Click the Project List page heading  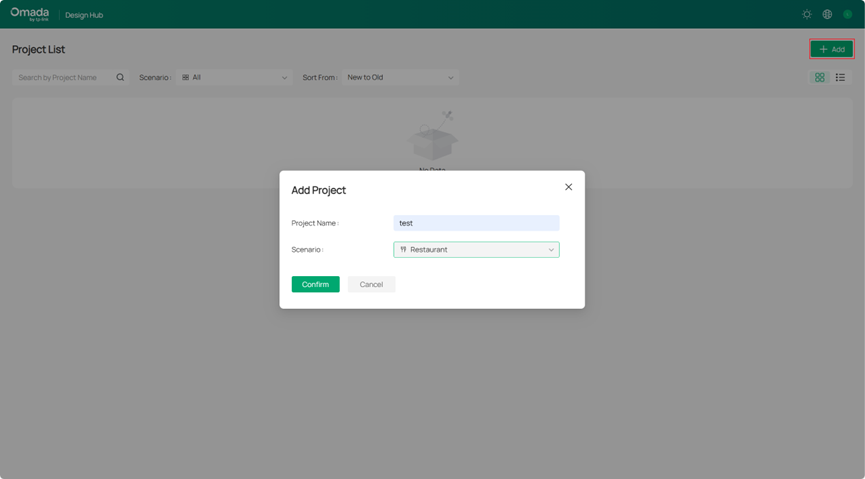(38, 49)
